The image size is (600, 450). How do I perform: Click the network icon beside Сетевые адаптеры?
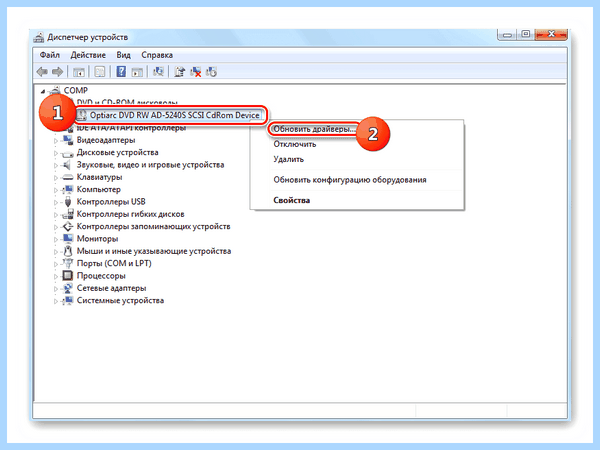(x=68, y=288)
